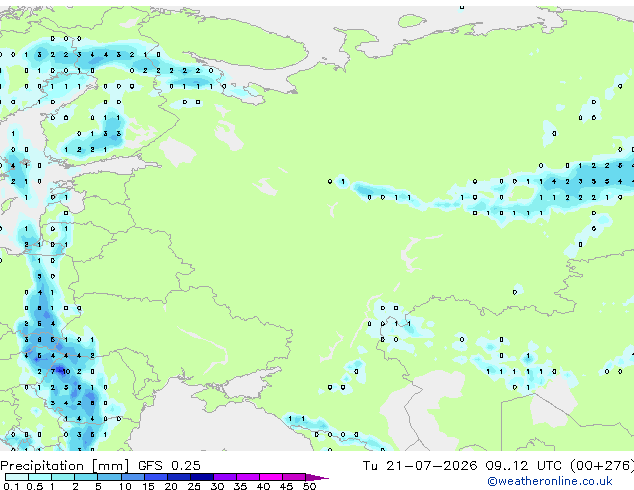Pick the 10–15 mm legend color swatch

132,477
